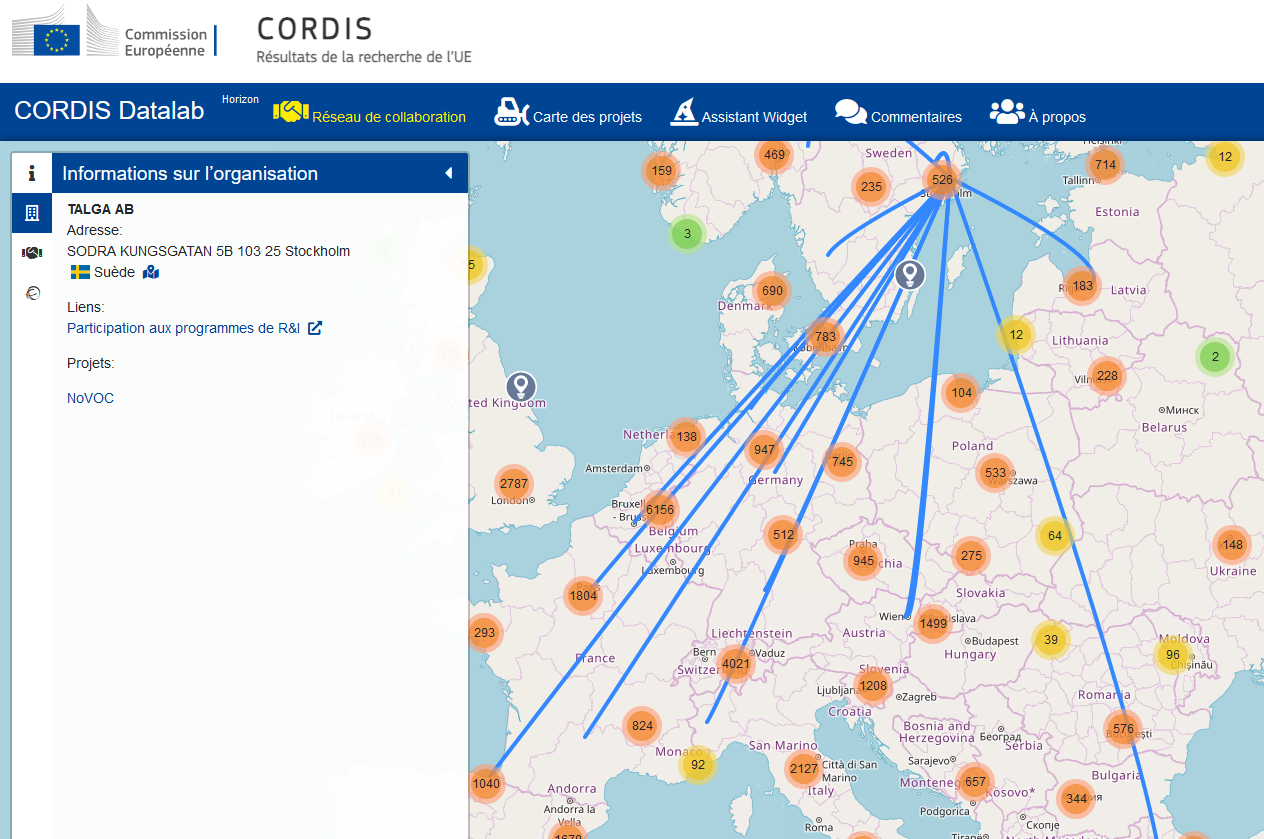Open Participation aux programmes de R&I link

point(183,328)
